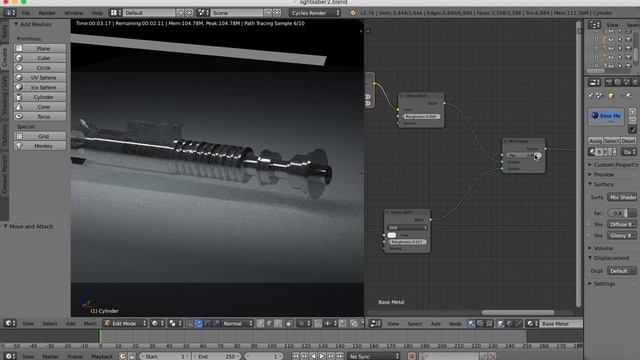Add a Cylinder mesh primitive
This screenshot has height=360, width=640.
[40, 97]
